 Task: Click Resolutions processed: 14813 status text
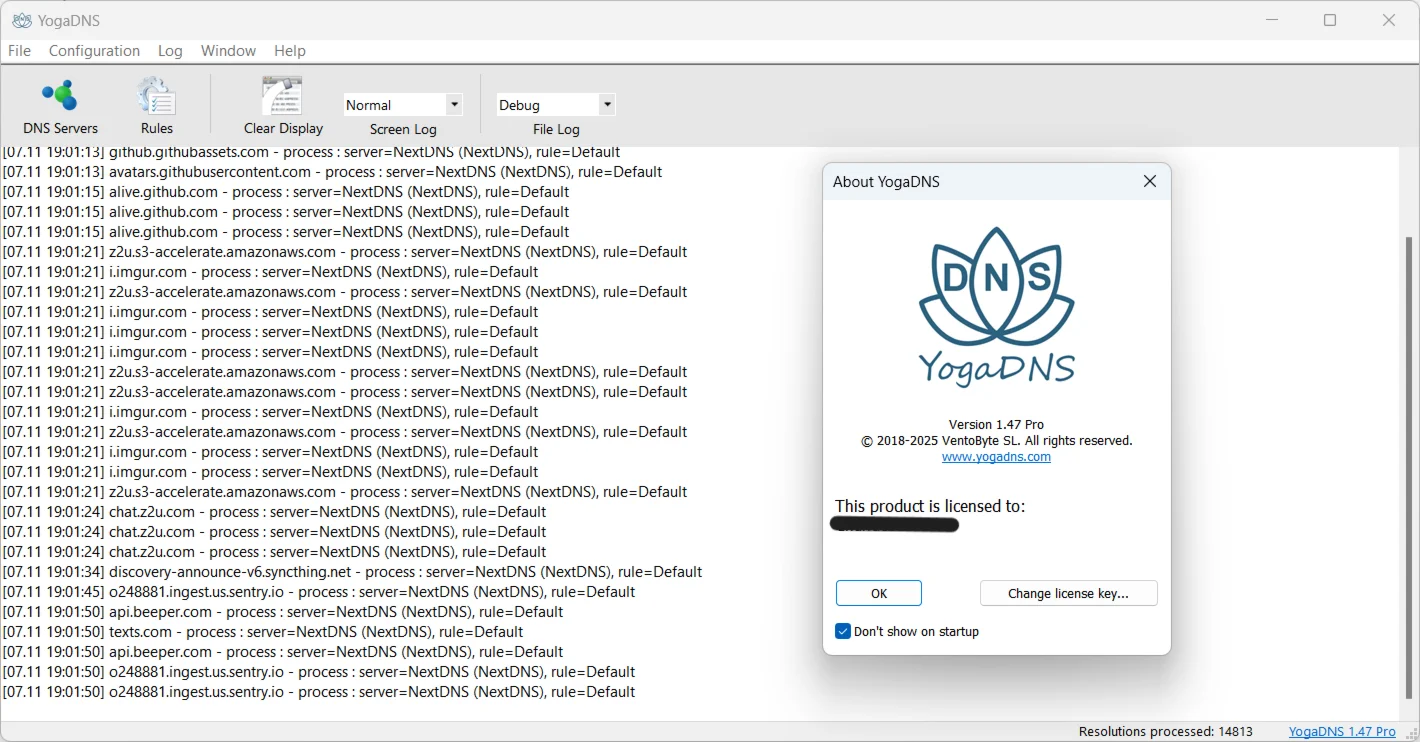pos(1165,732)
